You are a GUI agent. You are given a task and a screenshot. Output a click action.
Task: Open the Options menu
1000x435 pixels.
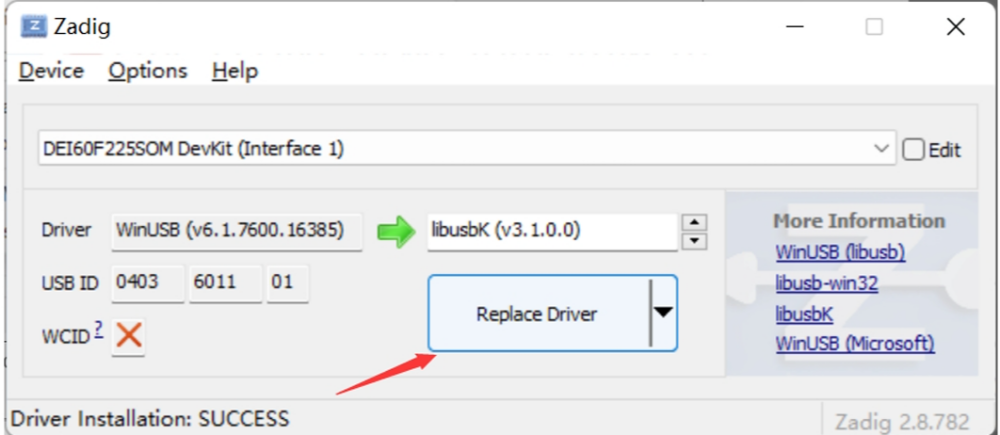point(147,71)
